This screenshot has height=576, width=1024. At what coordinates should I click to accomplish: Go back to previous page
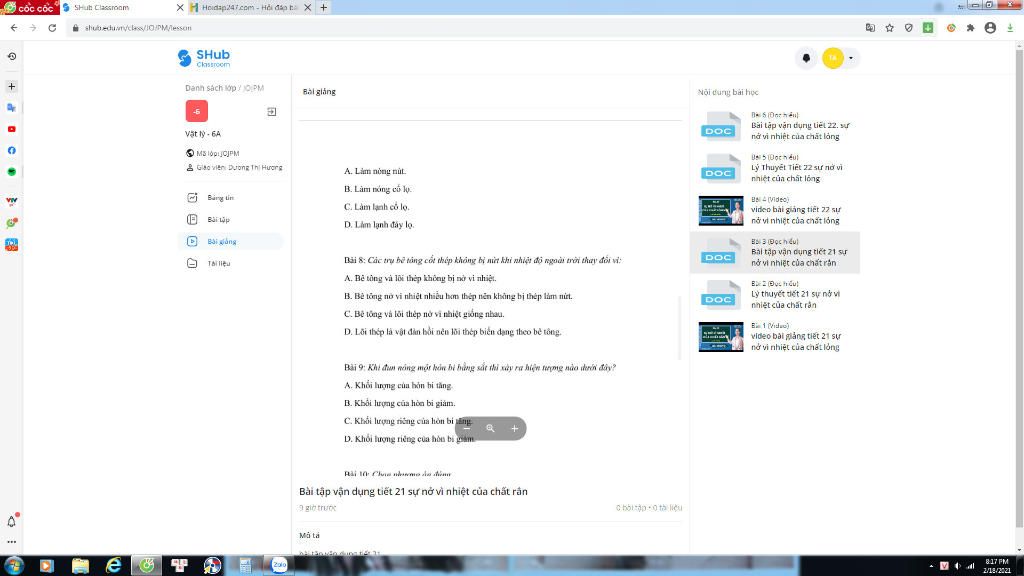point(14,28)
